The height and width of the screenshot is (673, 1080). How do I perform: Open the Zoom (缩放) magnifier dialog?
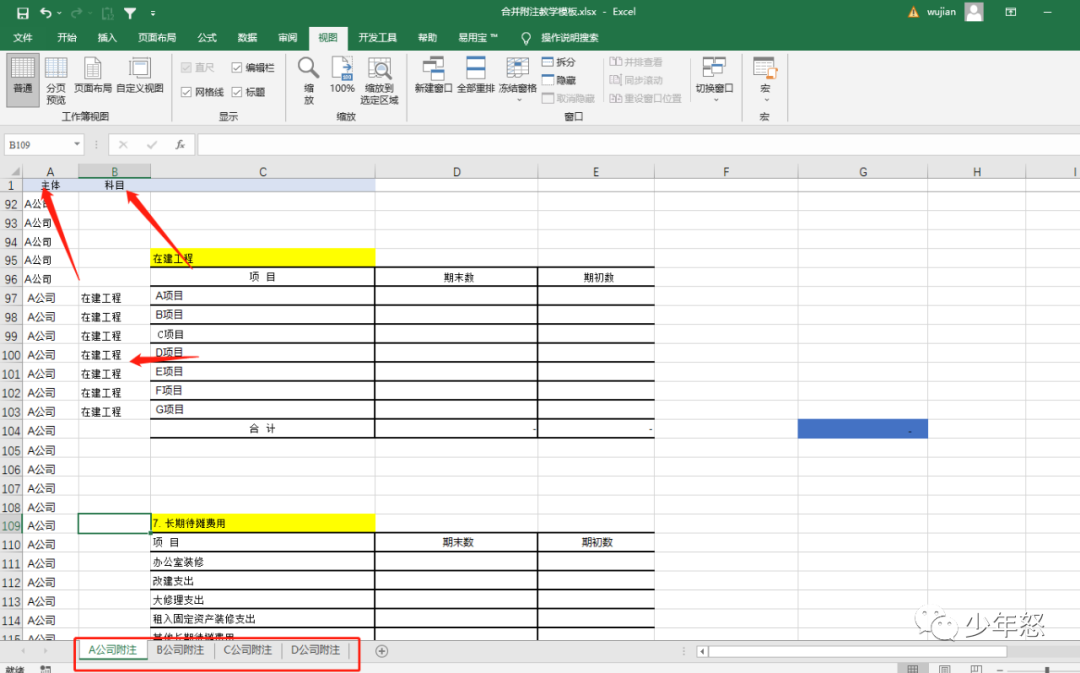click(x=308, y=80)
